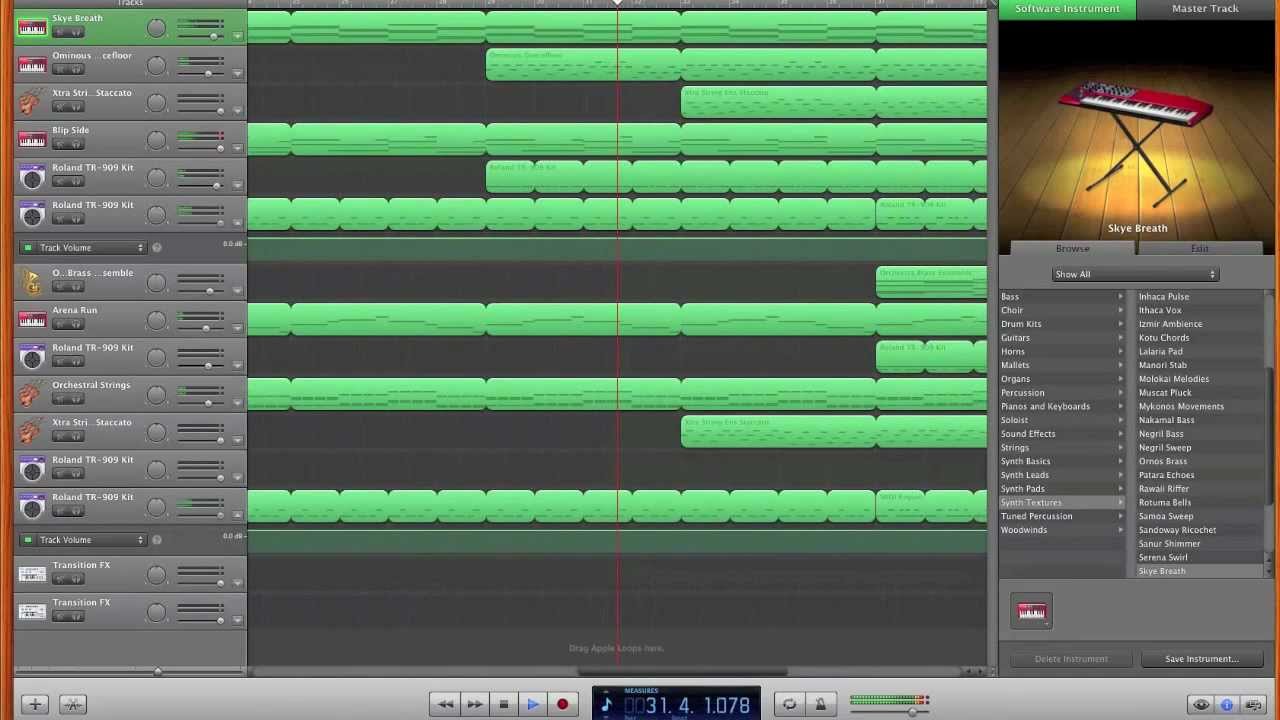This screenshot has height=720, width=1280.
Task: Fast forward the playhead
Action: 474,705
